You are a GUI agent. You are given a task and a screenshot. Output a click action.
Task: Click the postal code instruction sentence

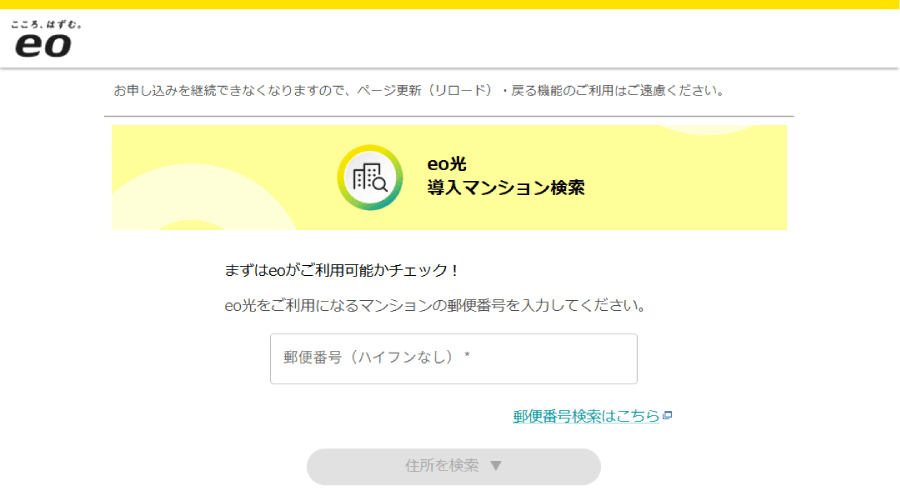coord(434,305)
